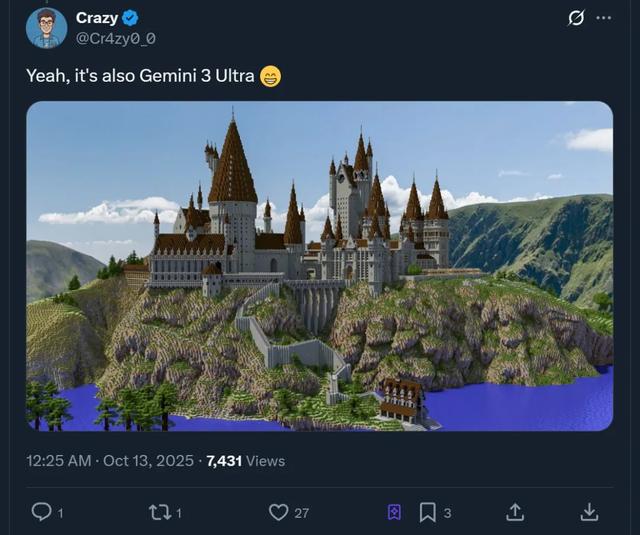Click the bookmark count 3

(448, 513)
